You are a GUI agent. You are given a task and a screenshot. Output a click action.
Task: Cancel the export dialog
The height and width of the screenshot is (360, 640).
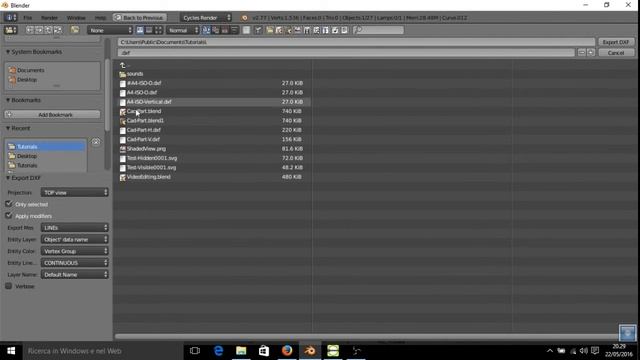pos(616,53)
